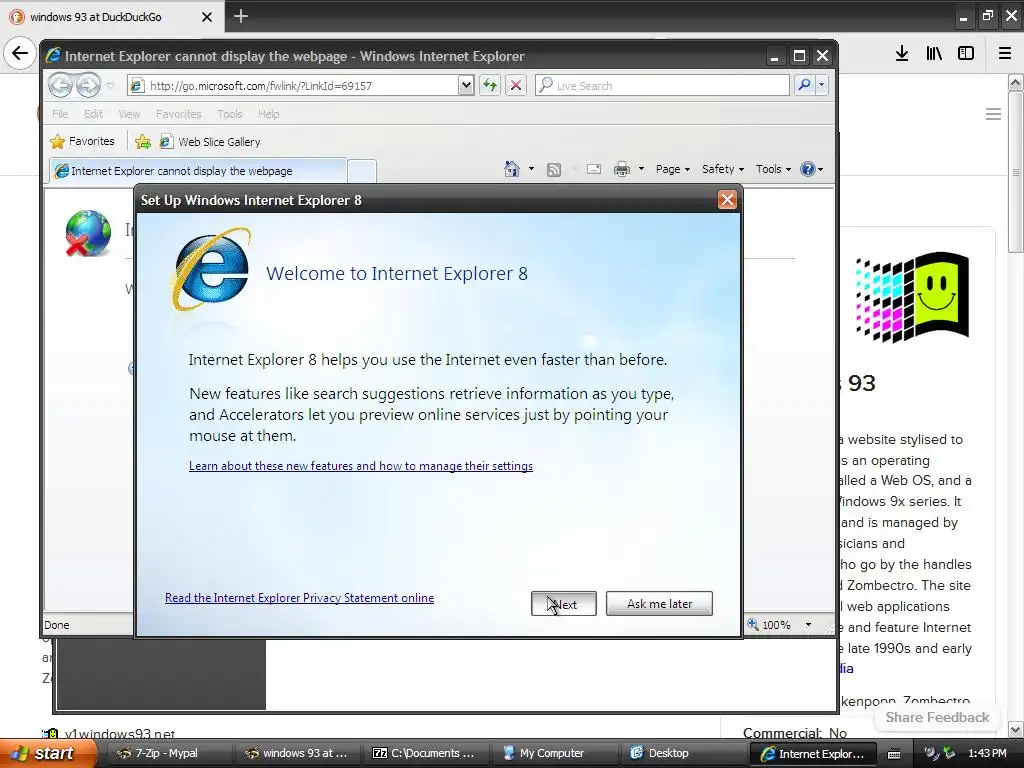Click the Add to Favorites Bar icon
The image size is (1024, 768).
tap(142, 142)
